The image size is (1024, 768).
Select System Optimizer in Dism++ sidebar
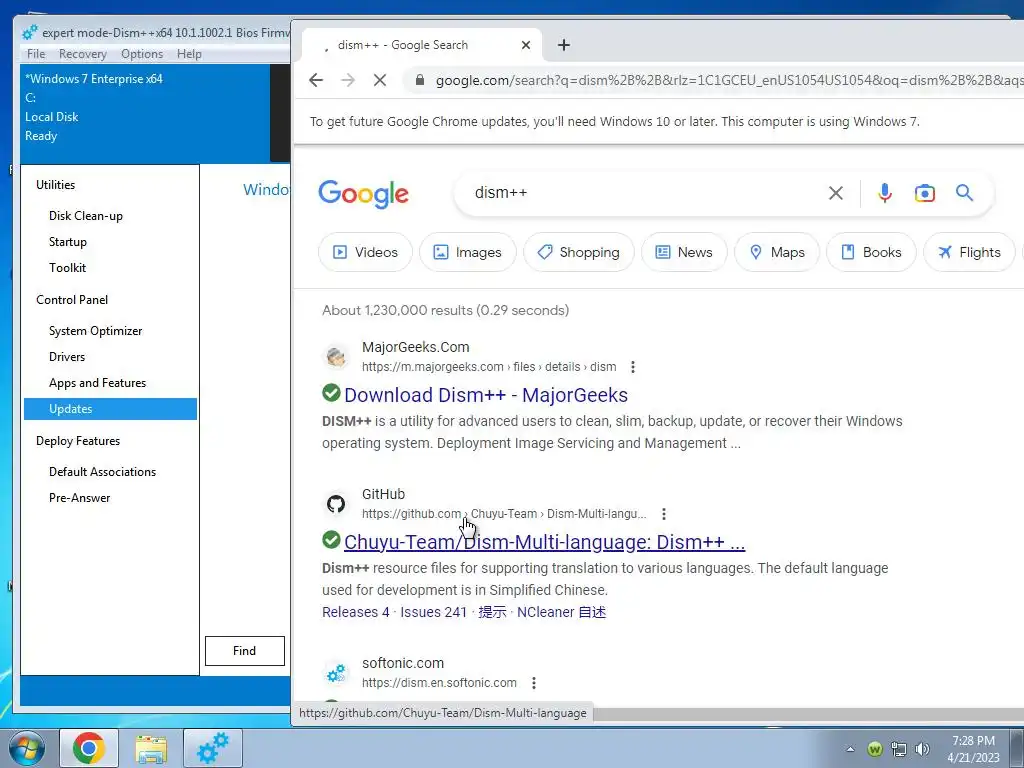click(x=95, y=330)
